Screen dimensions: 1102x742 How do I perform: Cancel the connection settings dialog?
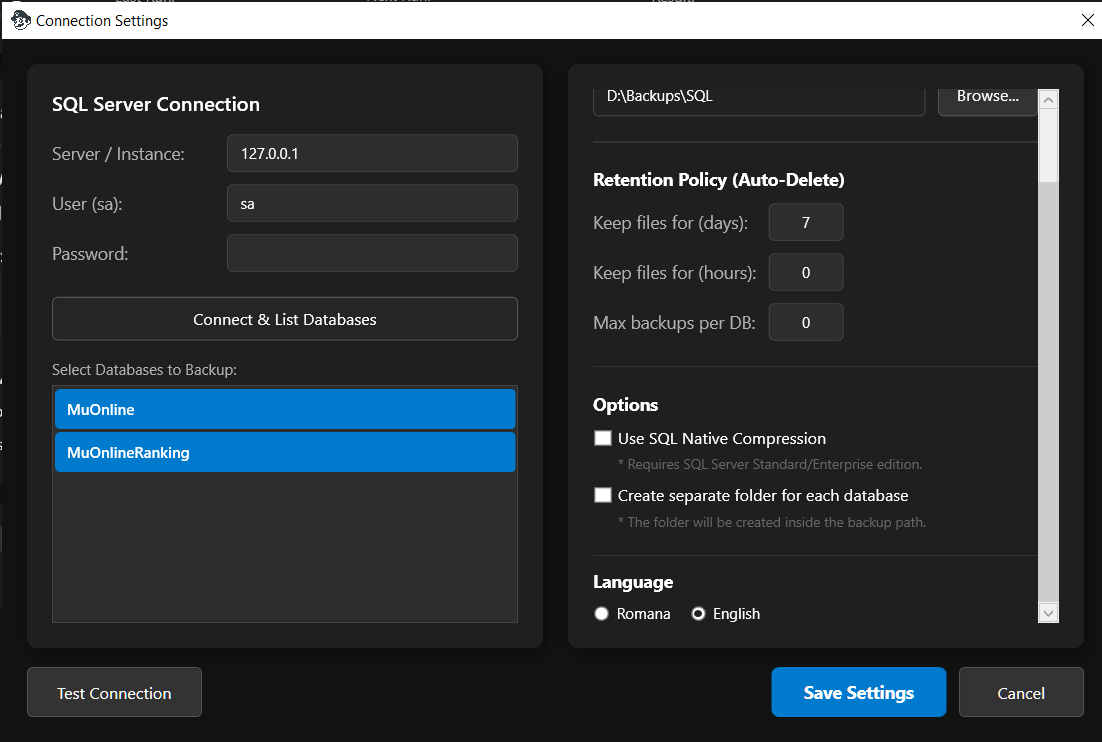coord(1020,692)
